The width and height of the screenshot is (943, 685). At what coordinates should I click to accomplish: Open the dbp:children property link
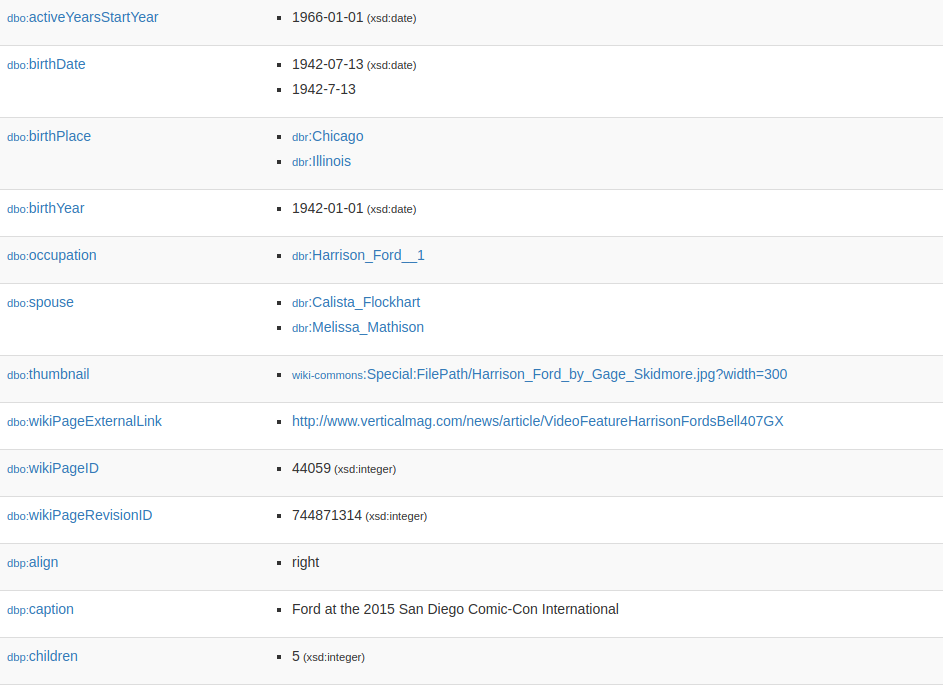tap(42, 656)
